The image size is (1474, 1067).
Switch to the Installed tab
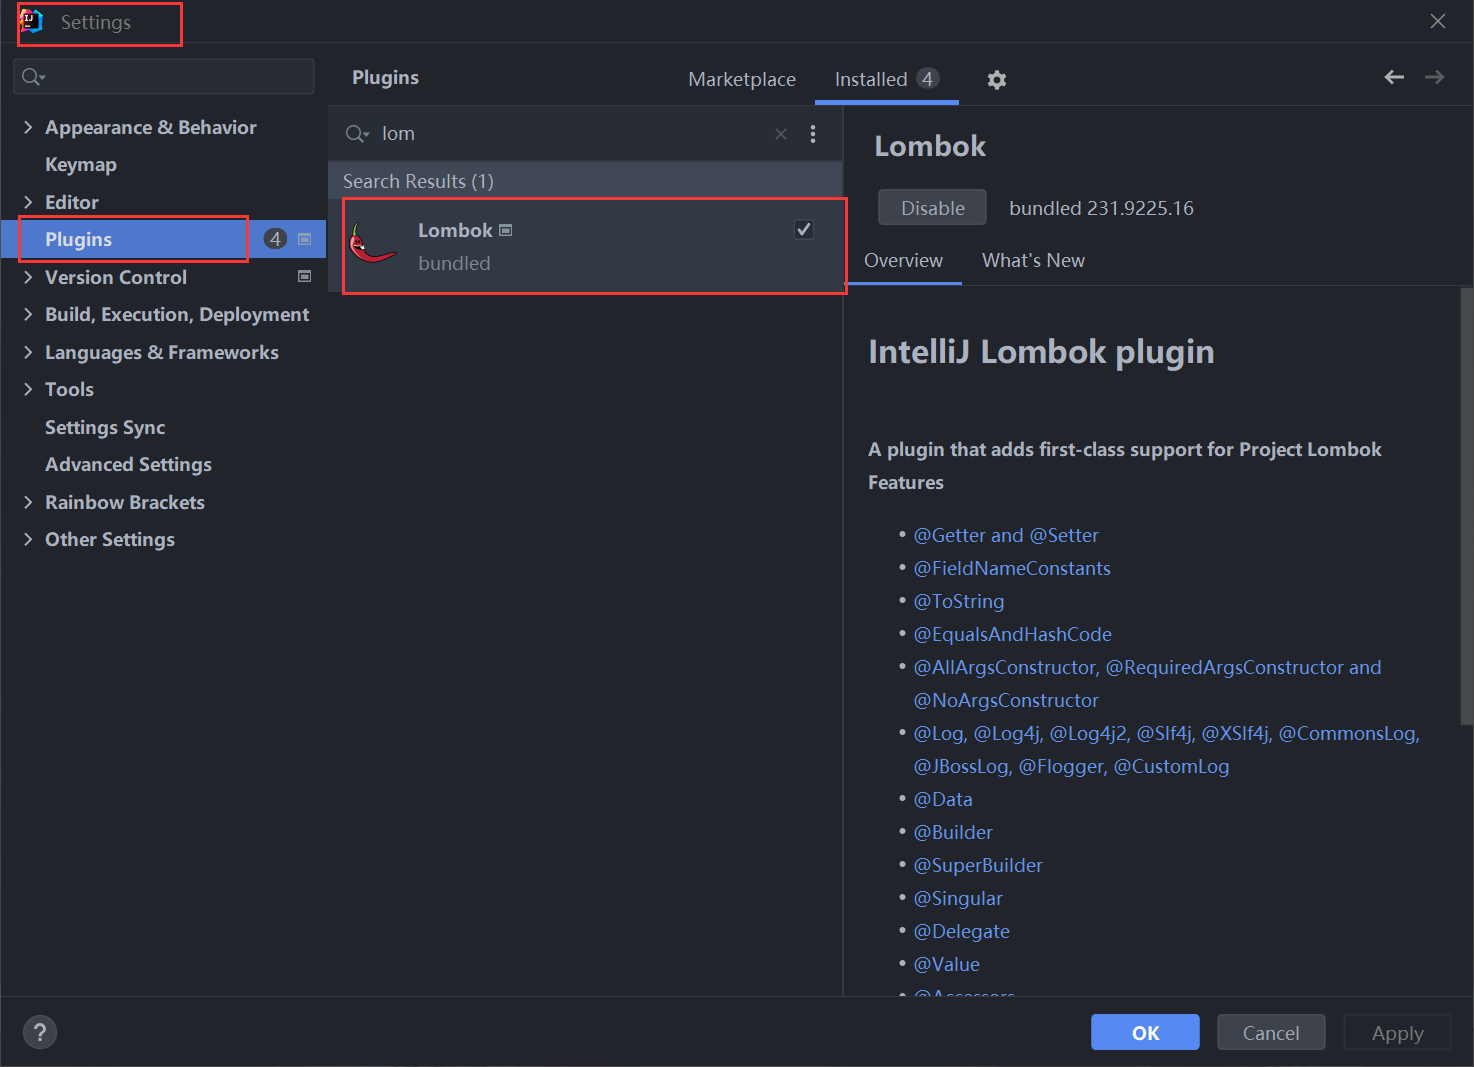pyautogui.click(x=886, y=79)
